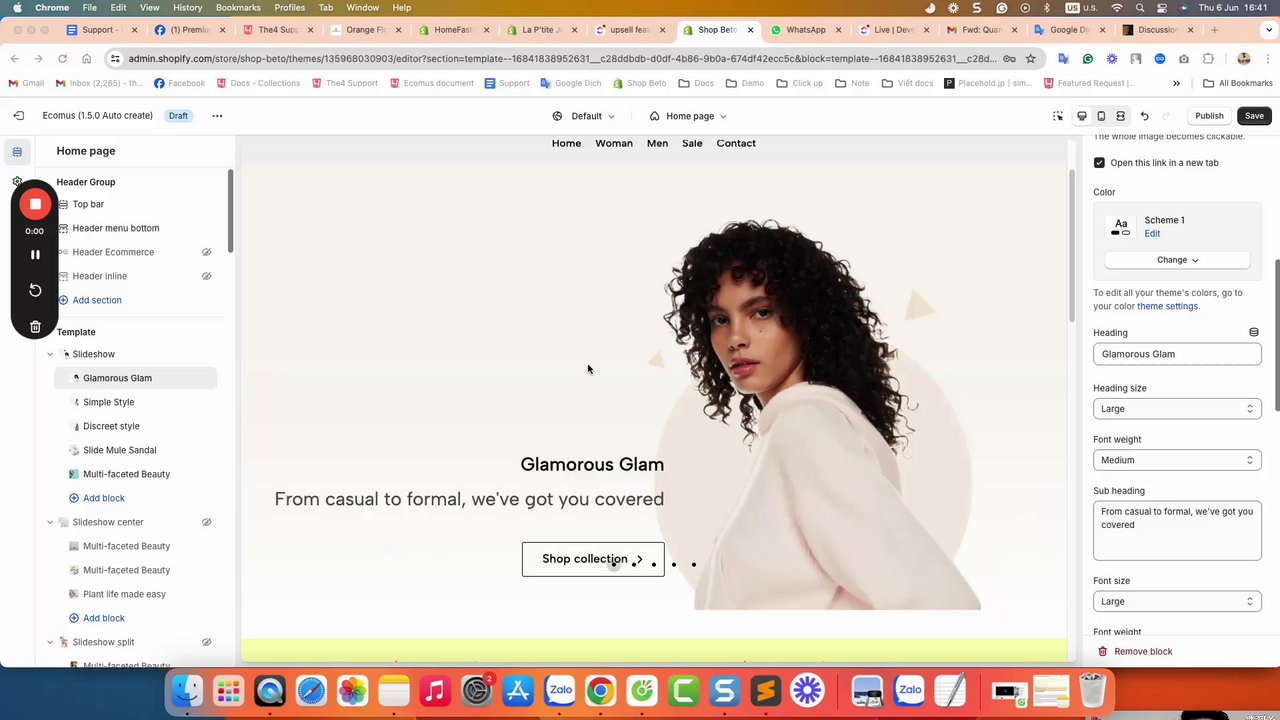
Task: Show the Slideshow center section
Action: 206,522
